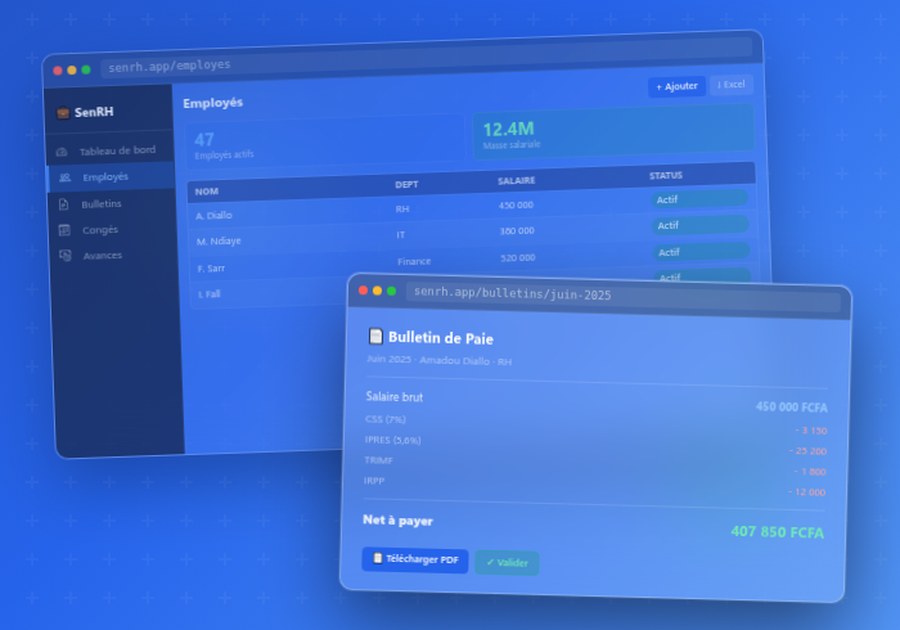The height and width of the screenshot is (630, 900).
Task: Select employee F. Sarr in the table
Action: point(211,268)
